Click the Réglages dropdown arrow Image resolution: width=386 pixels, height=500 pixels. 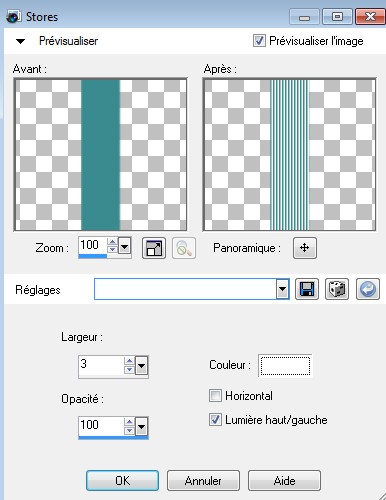[282, 289]
